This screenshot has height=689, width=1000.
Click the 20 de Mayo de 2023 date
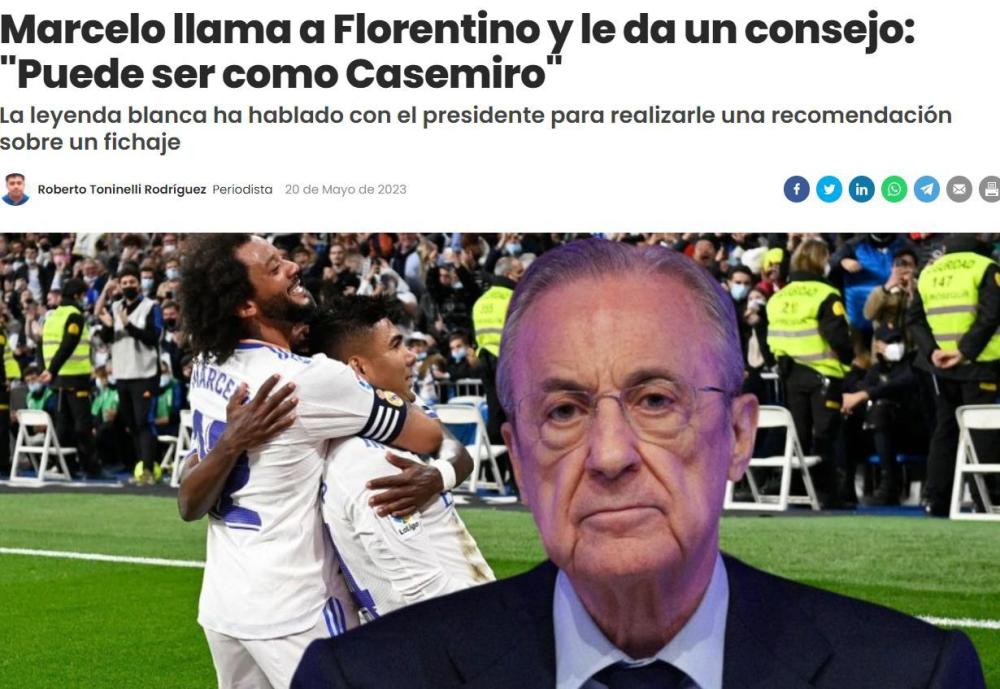tap(346, 189)
